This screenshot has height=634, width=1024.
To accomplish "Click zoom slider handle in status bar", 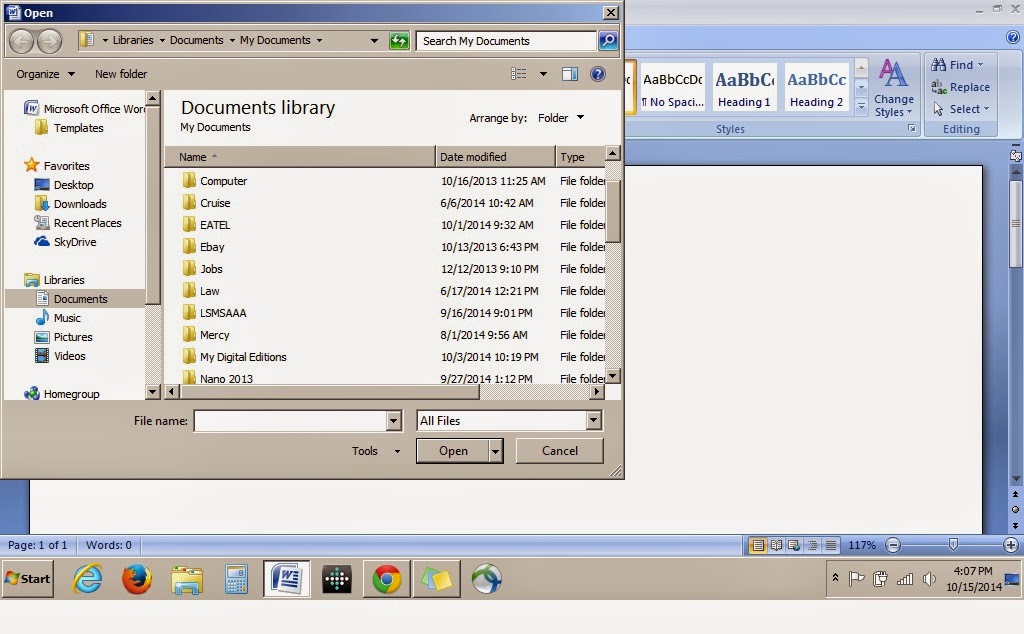I will pyautogui.click(x=953, y=544).
